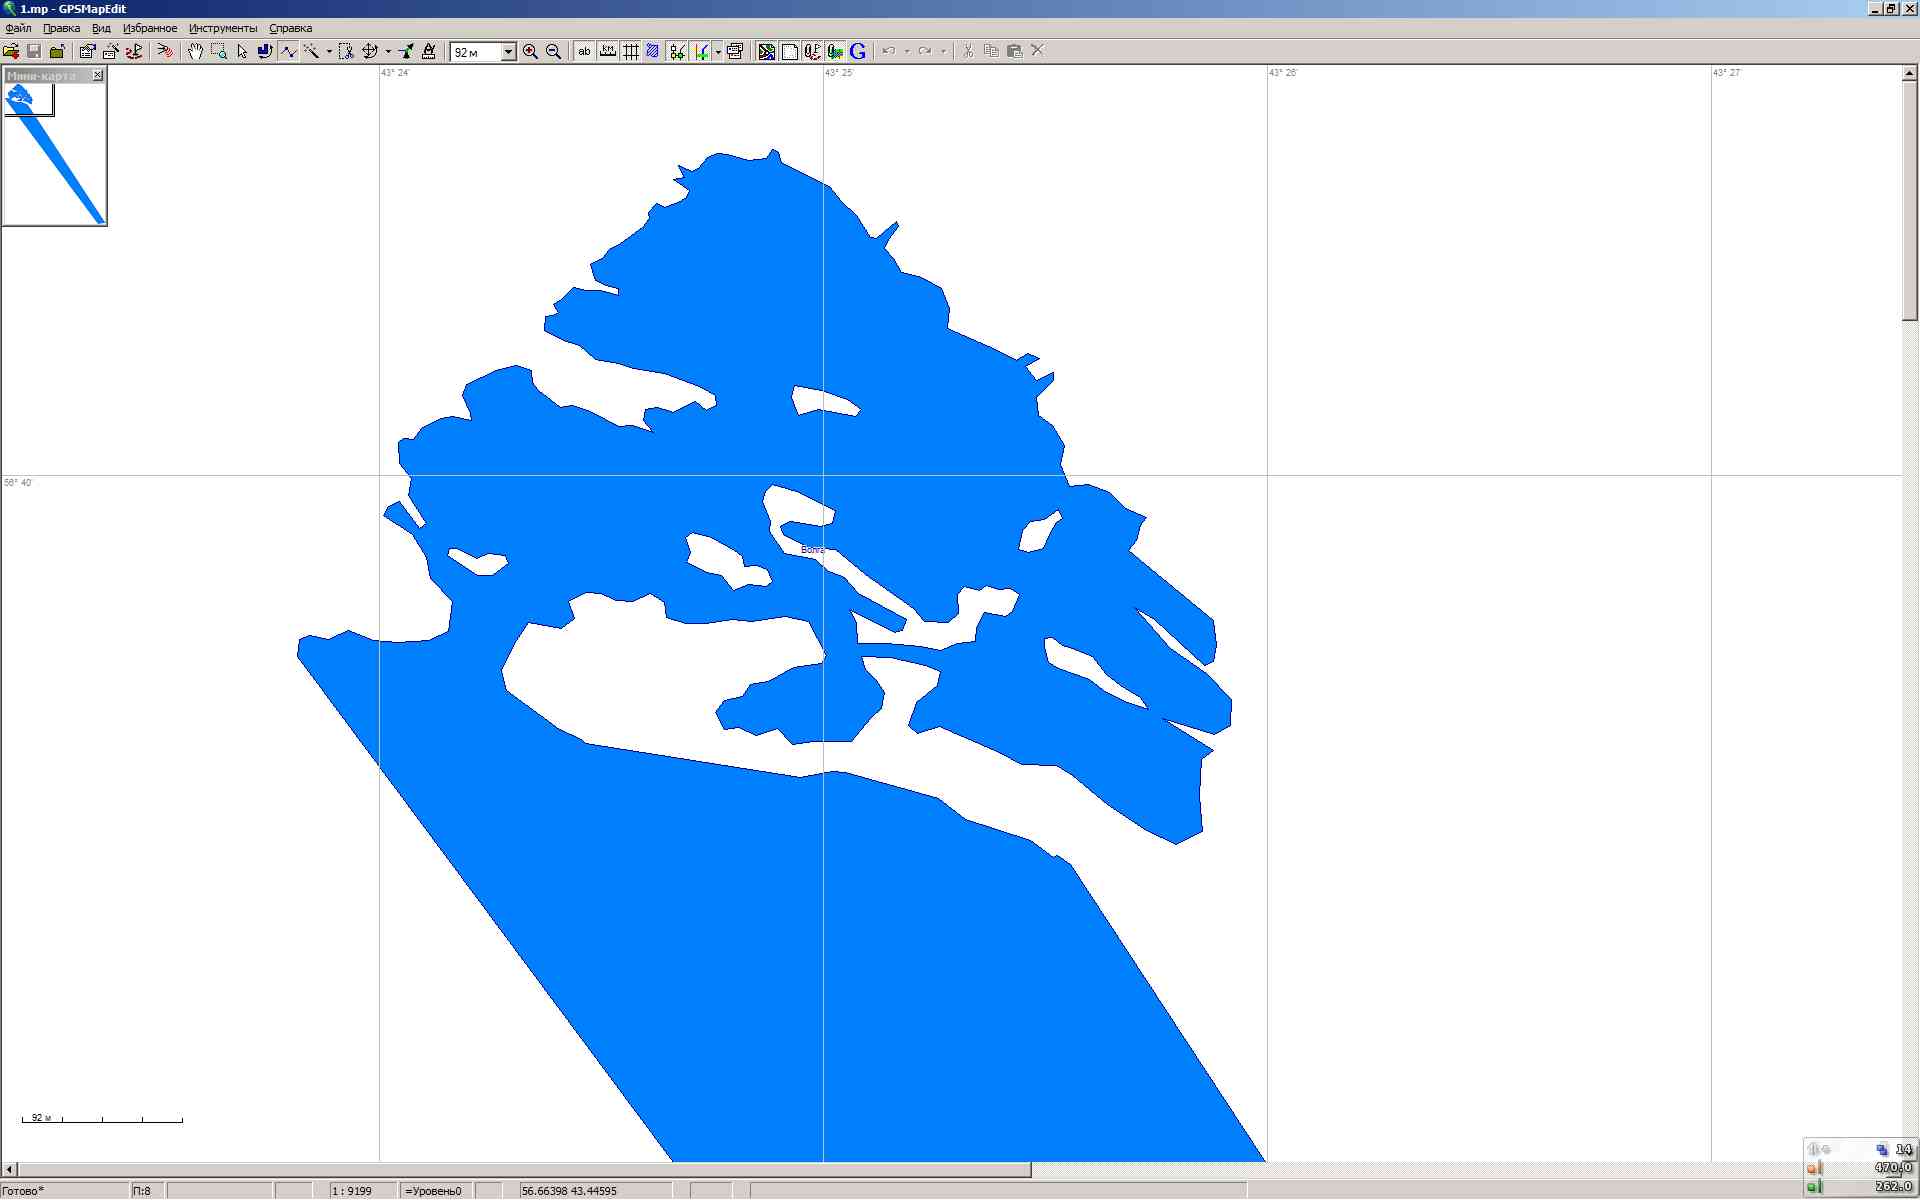Click the trim map scissors tool

pyautogui.click(x=346, y=51)
